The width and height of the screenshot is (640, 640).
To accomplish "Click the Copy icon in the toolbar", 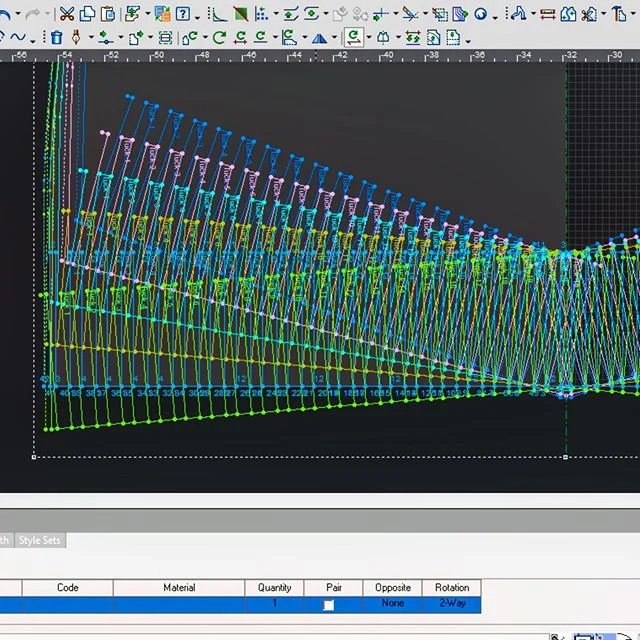I will tap(87, 14).
